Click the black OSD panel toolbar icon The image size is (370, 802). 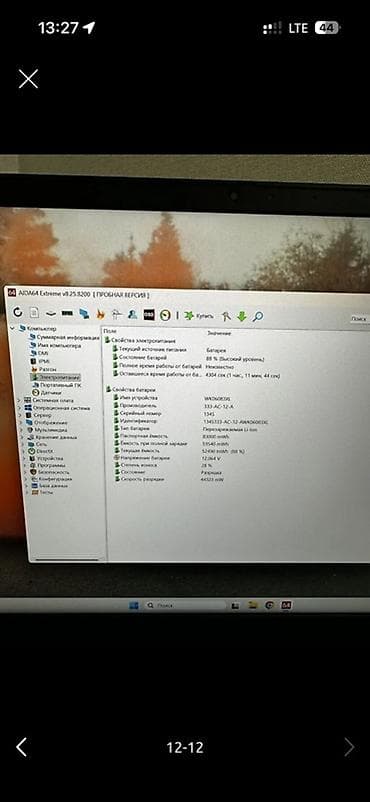coord(148,315)
